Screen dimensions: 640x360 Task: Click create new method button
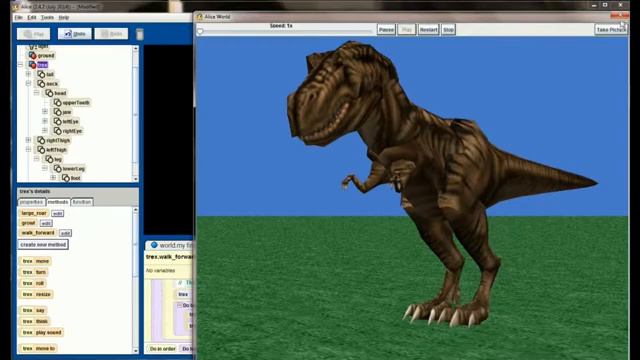[43, 244]
